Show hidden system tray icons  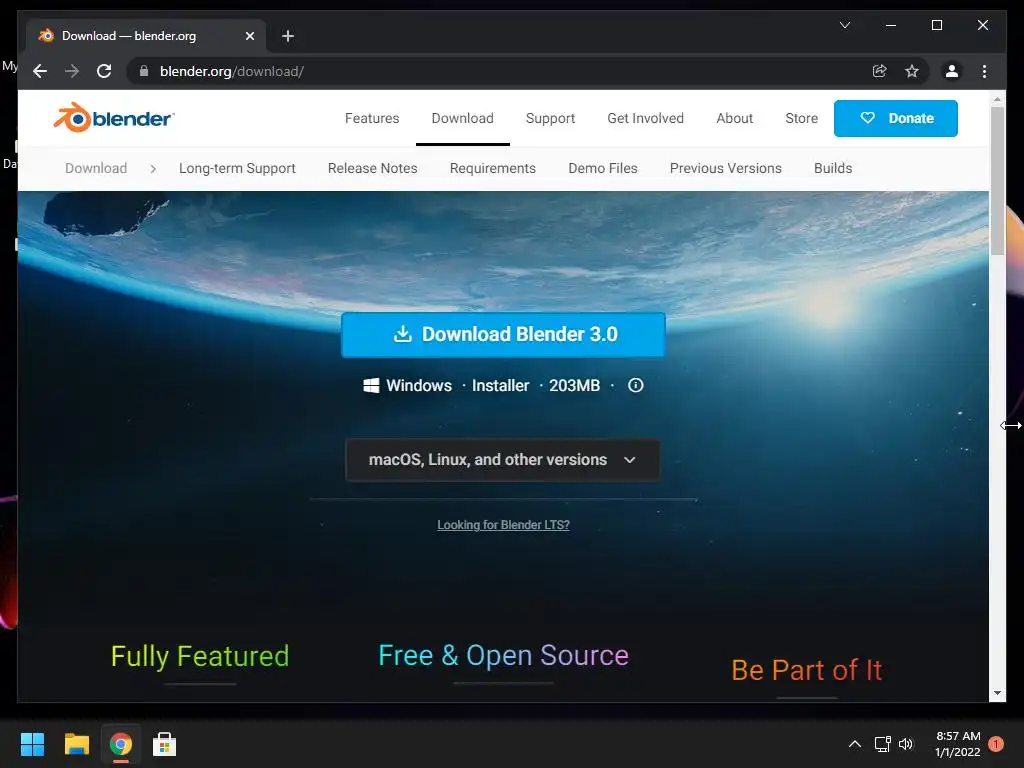pos(854,744)
